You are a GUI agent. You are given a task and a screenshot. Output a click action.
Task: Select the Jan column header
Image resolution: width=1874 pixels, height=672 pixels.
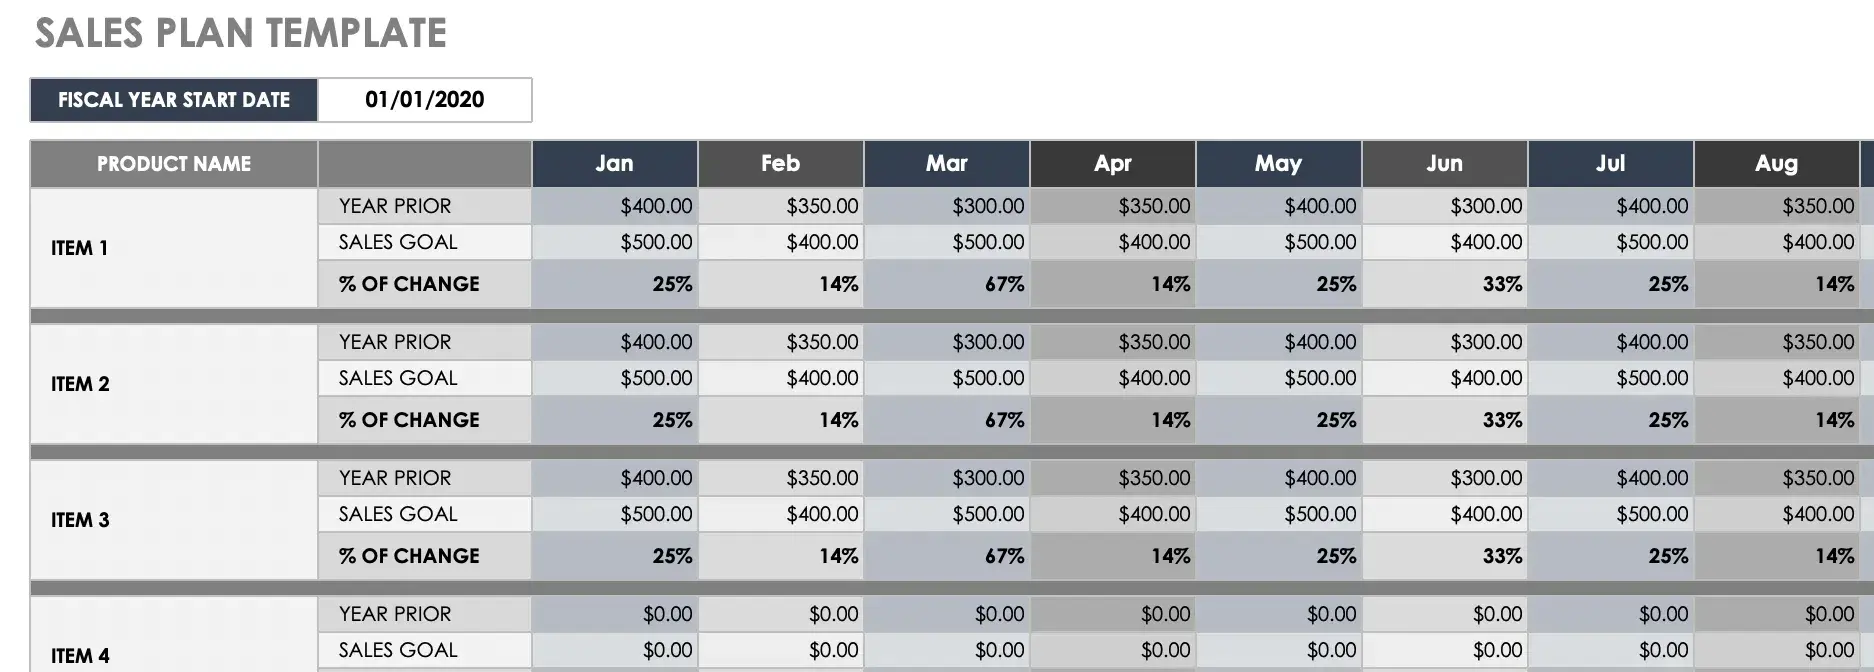point(614,163)
